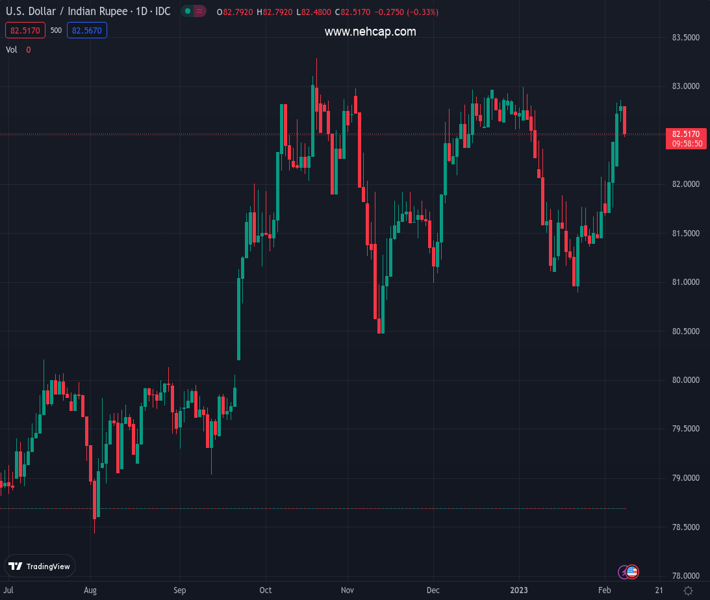
Task: Click the US flag economic event marker
Action: (x=632, y=572)
